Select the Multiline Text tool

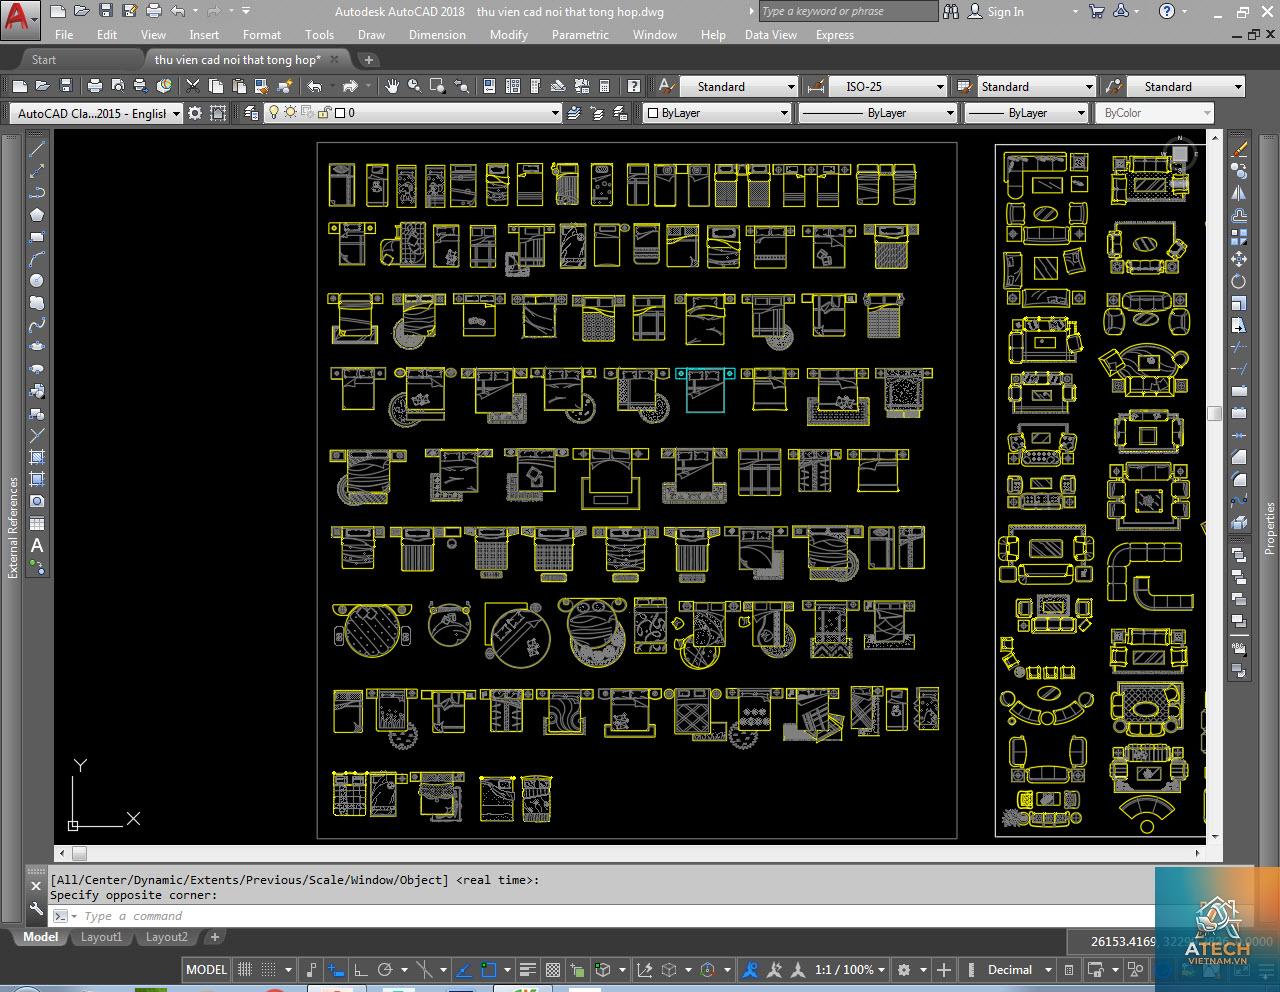click(37, 546)
